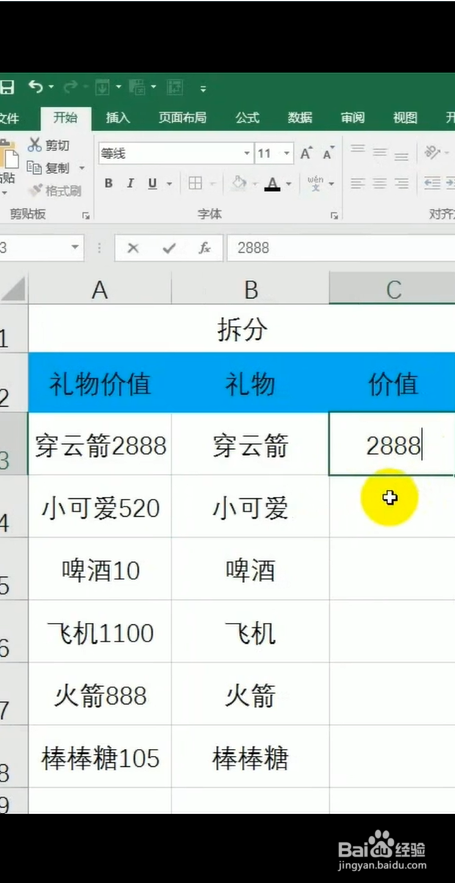Open the font name 等线 dropdown
455x883 pixels.
coord(247,153)
